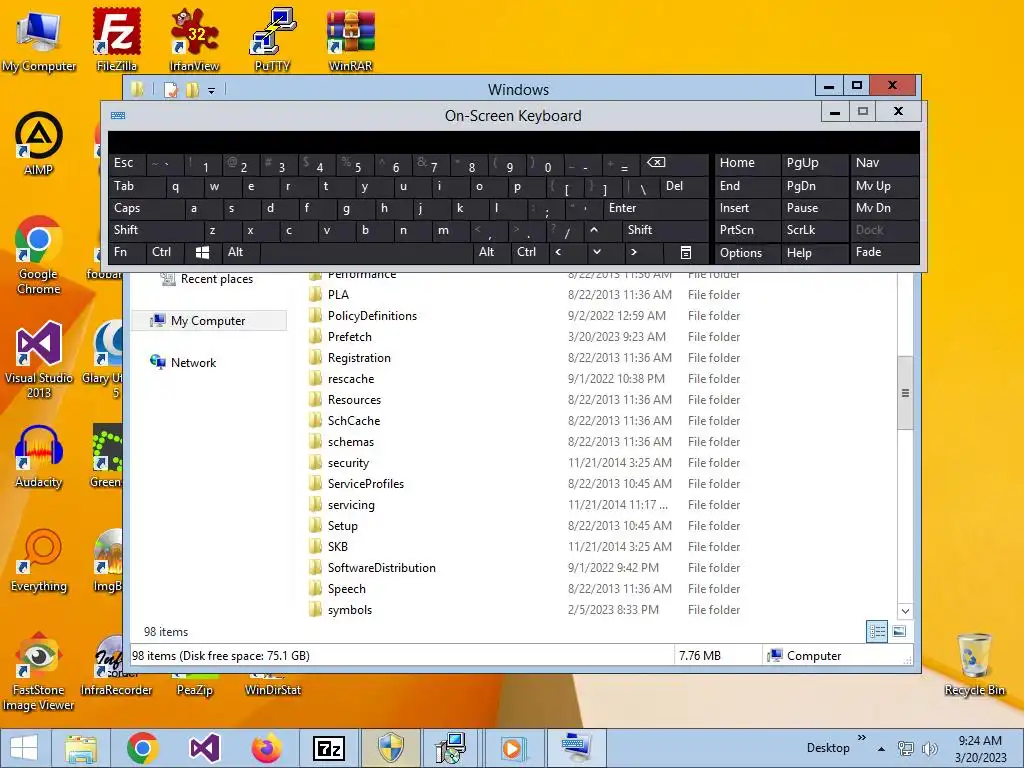
Task: Click the Explorer vertical scrollbar thumb
Action: tap(905, 392)
